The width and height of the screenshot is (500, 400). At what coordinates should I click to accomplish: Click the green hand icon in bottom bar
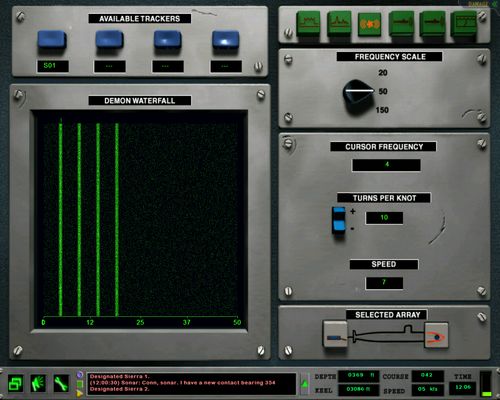click(38, 383)
